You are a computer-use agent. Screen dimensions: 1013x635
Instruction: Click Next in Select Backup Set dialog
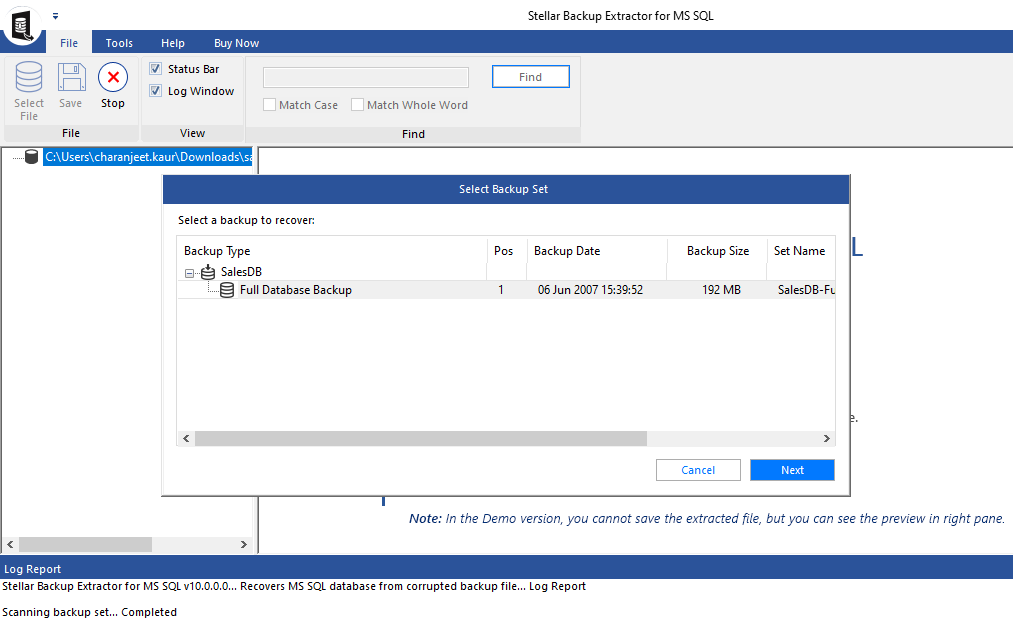(792, 470)
